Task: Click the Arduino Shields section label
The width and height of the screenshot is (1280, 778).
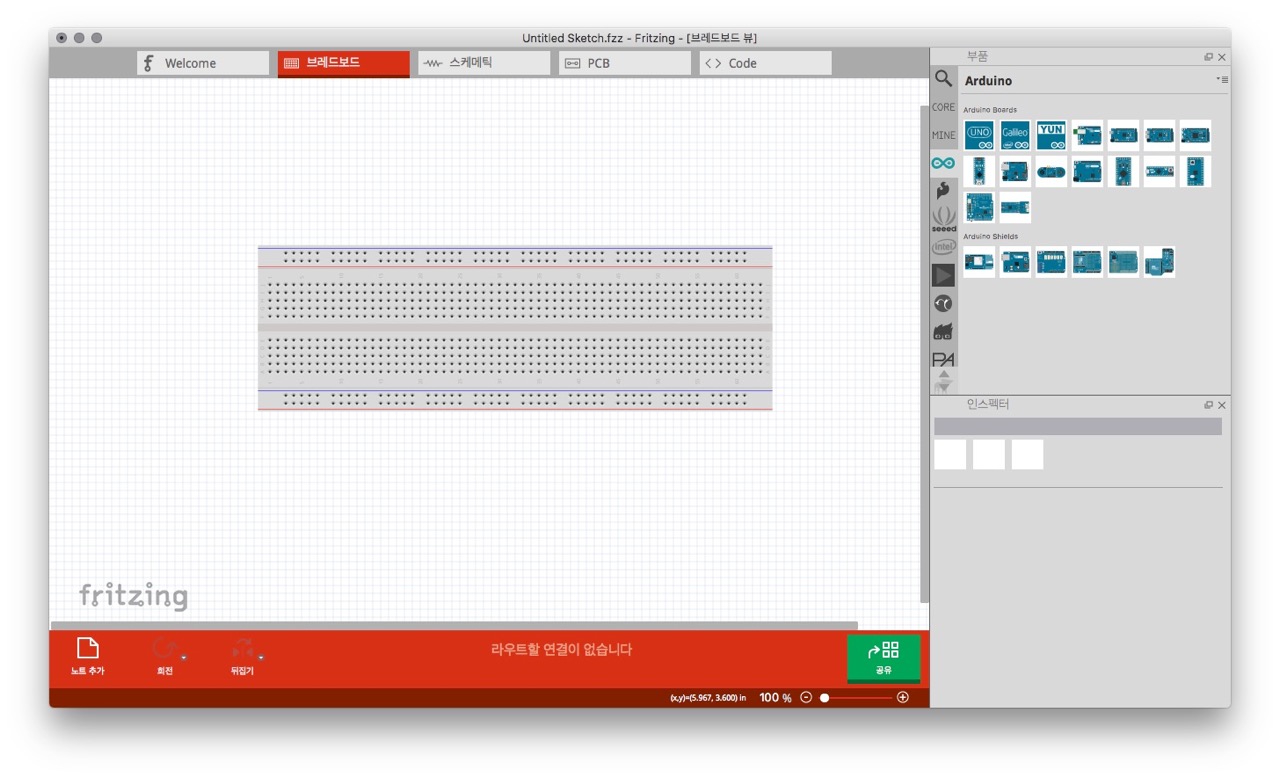Action: coord(991,237)
